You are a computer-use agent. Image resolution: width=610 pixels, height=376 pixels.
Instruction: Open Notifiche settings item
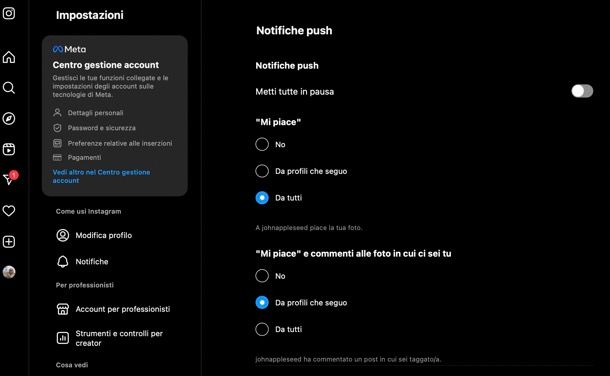coord(82,262)
